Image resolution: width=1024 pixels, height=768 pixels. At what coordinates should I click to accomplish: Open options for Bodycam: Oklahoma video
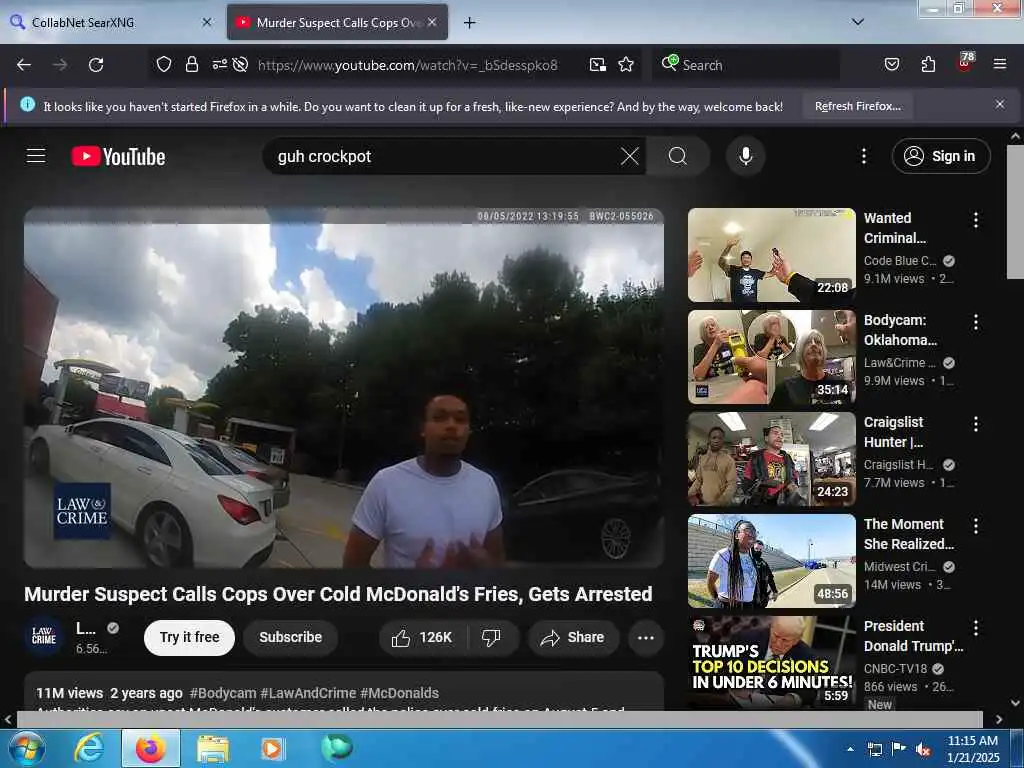pos(976,322)
